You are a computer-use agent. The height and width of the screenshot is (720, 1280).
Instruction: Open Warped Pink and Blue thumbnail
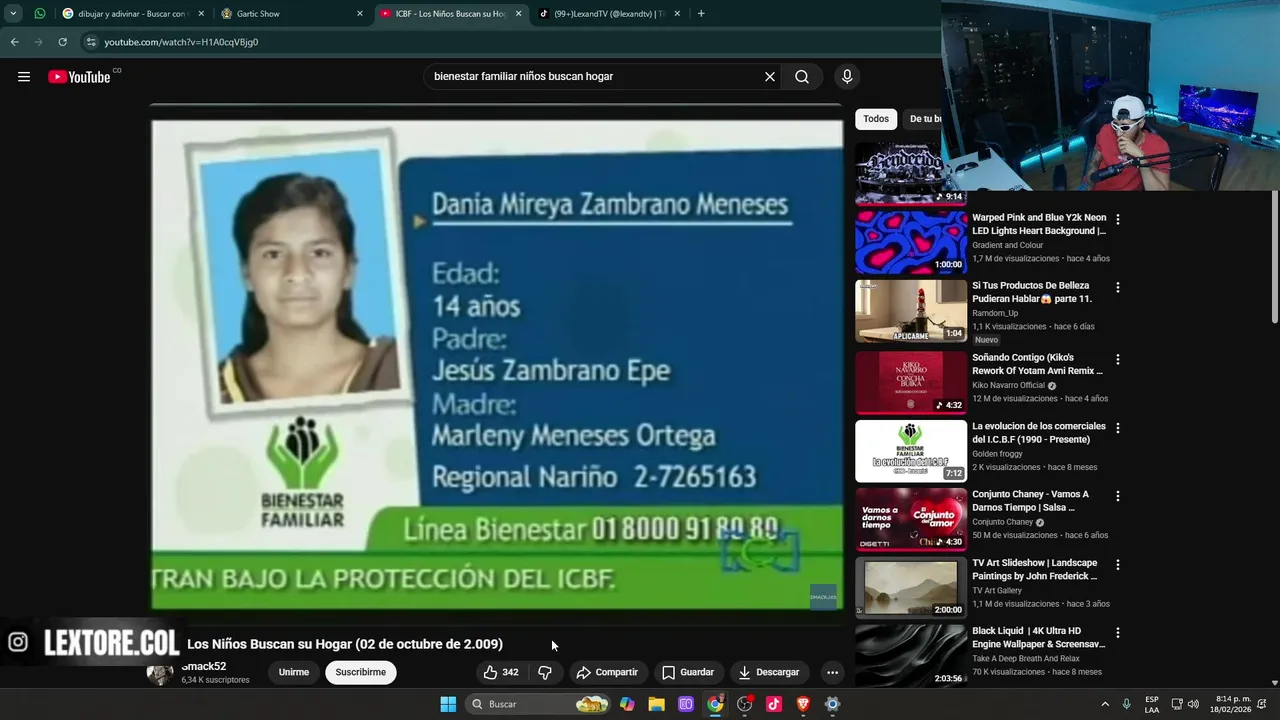coord(911,242)
